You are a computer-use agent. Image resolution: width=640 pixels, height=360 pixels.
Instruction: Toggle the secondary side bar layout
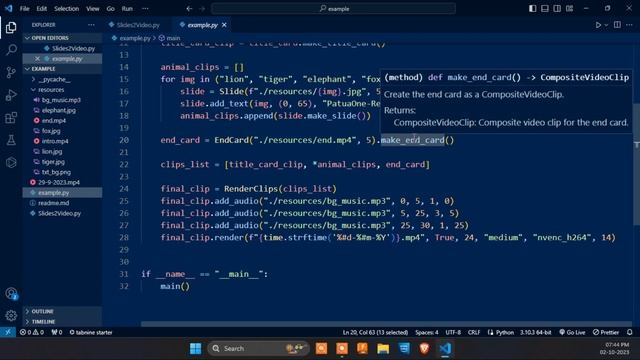click(x=557, y=9)
